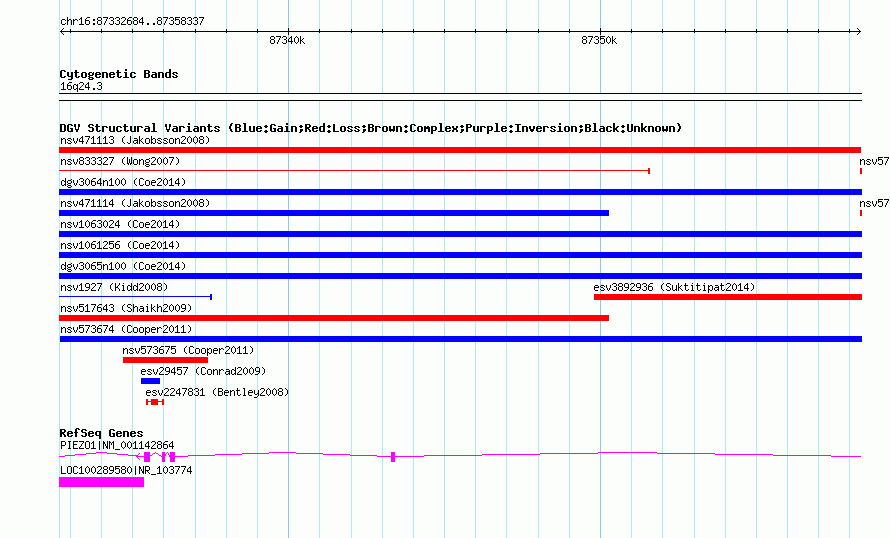Select the thin red nsv833327 variant line
Viewport: 890px width, 538px height.
click(355, 171)
